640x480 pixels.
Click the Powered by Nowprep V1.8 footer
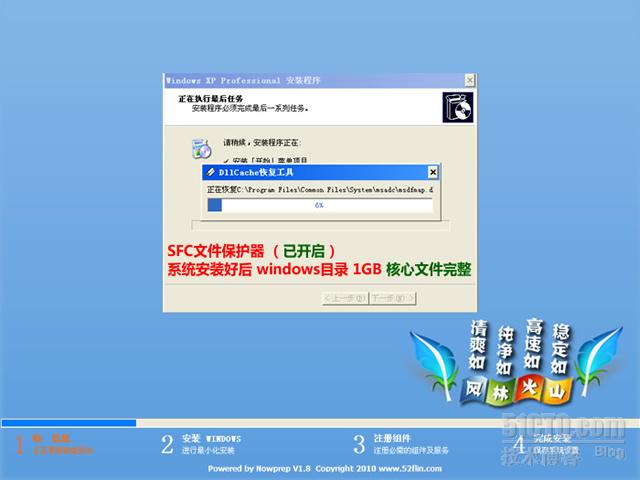point(324,469)
